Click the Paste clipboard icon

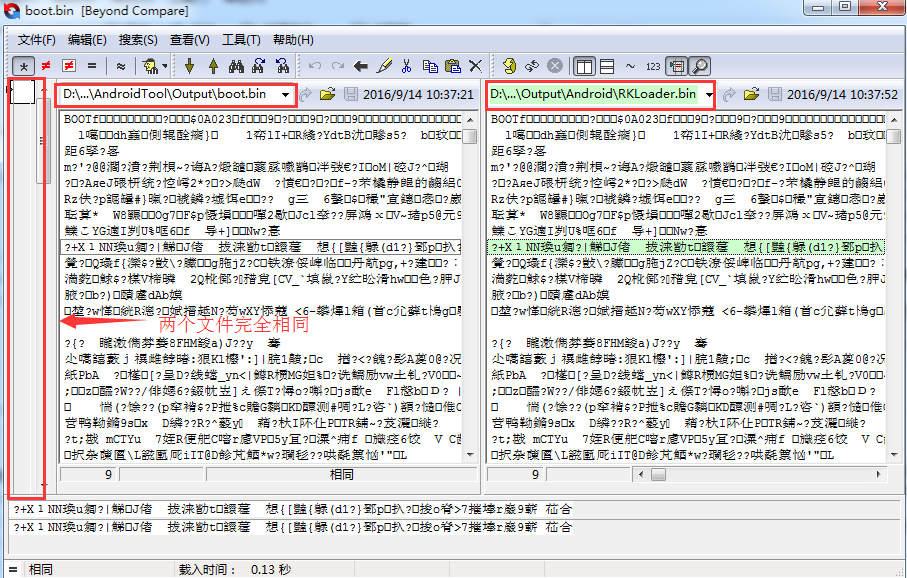(453, 66)
